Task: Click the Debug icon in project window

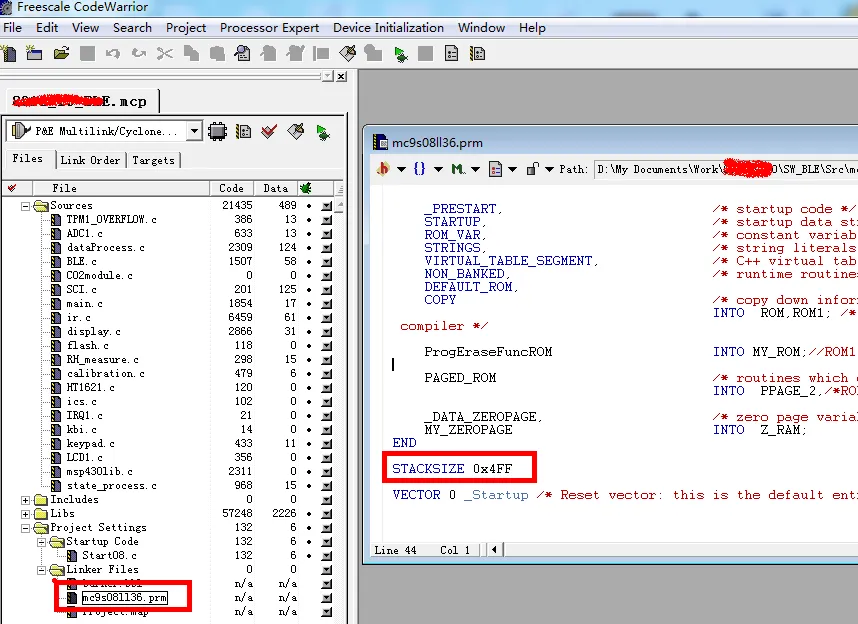Action: pyautogui.click(x=323, y=132)
